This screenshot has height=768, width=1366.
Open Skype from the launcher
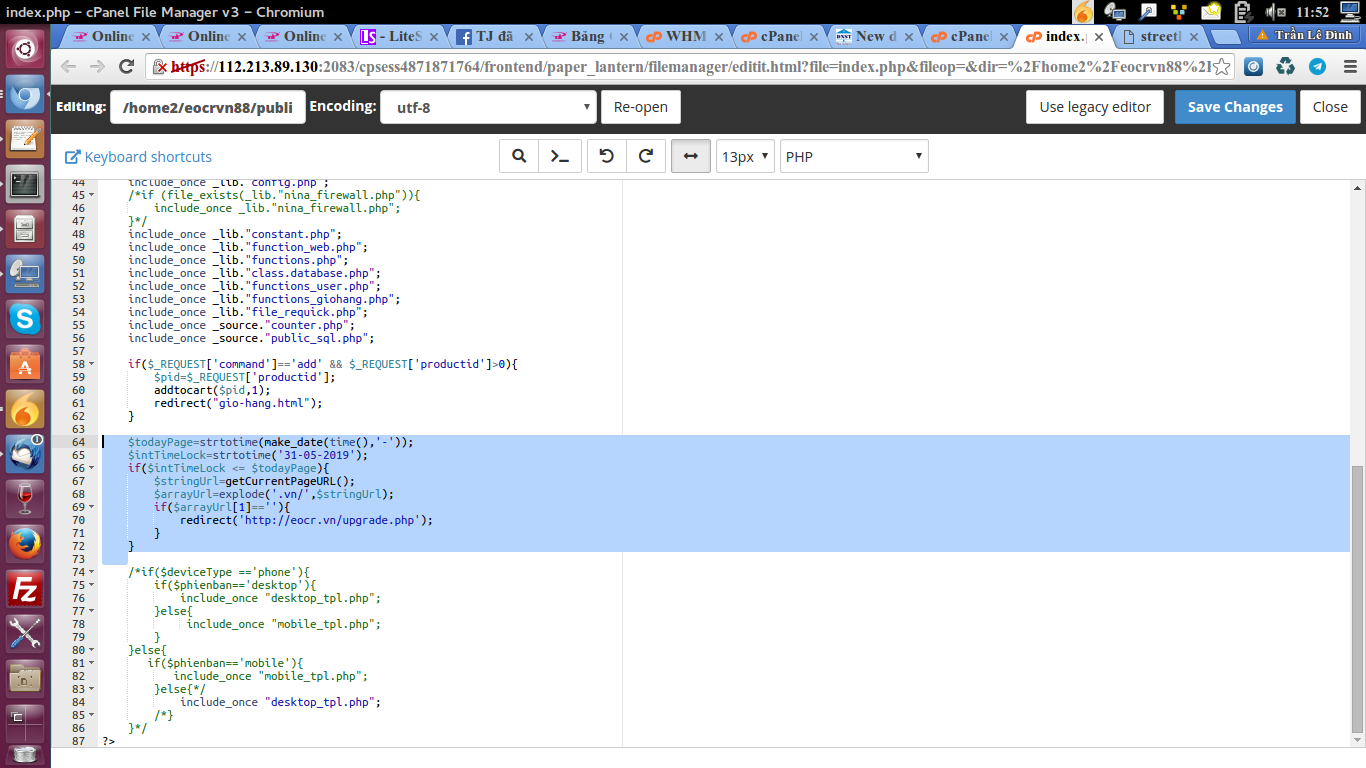tap(25, 320)
